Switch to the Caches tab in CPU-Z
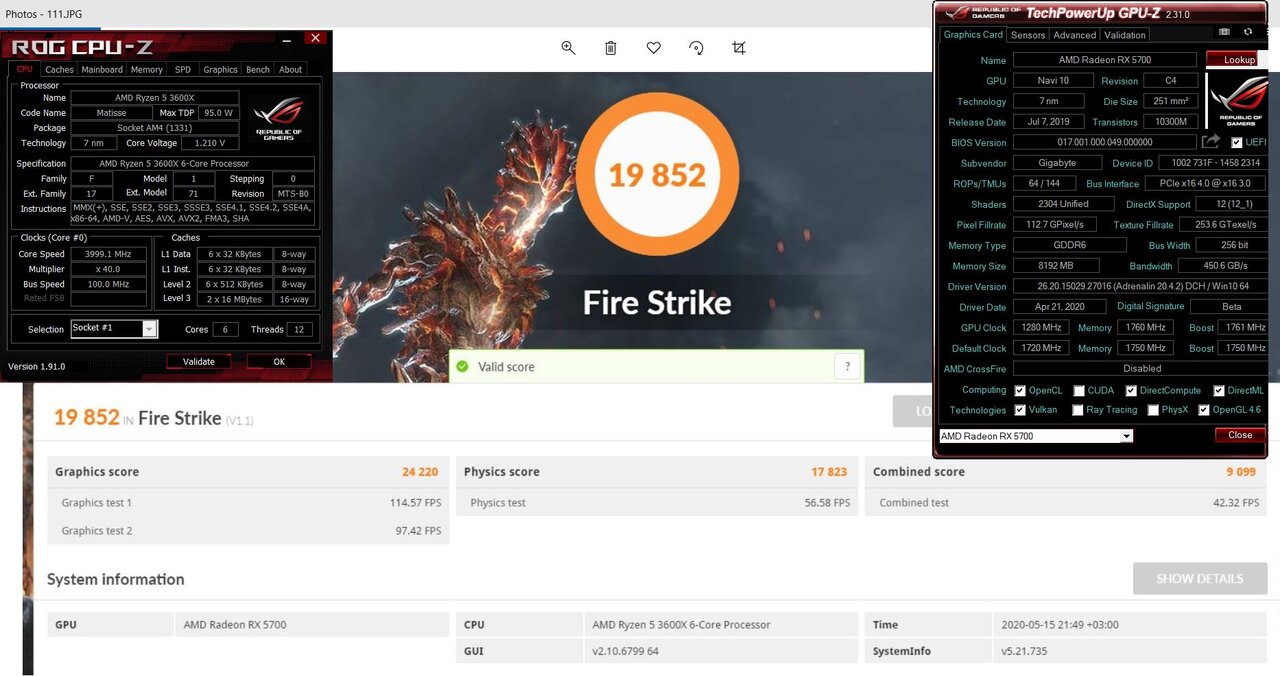Viewport: 1280px width, 676px height. pyautogui.click(x=59, y=70)
